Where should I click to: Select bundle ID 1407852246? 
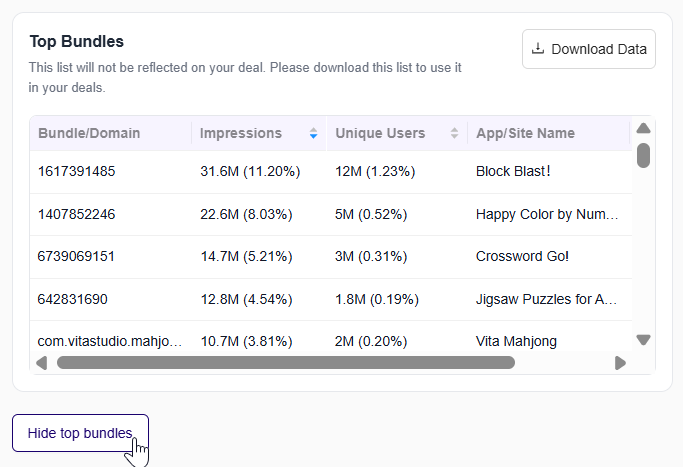[76, 214]
